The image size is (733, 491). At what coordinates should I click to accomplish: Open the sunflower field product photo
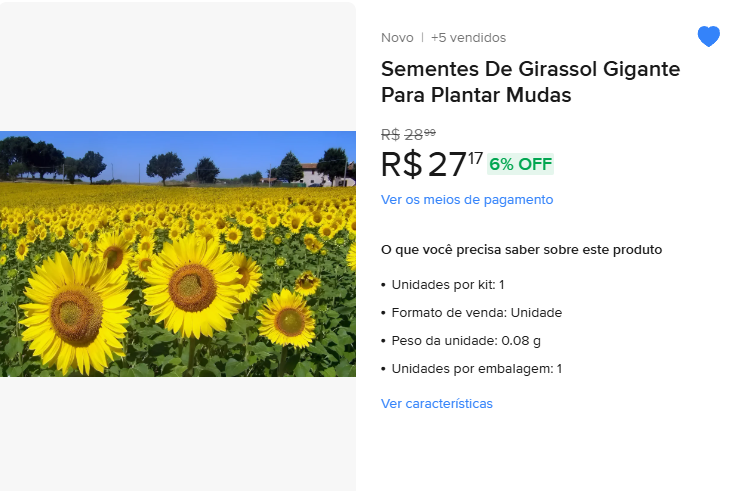point(178,254)
